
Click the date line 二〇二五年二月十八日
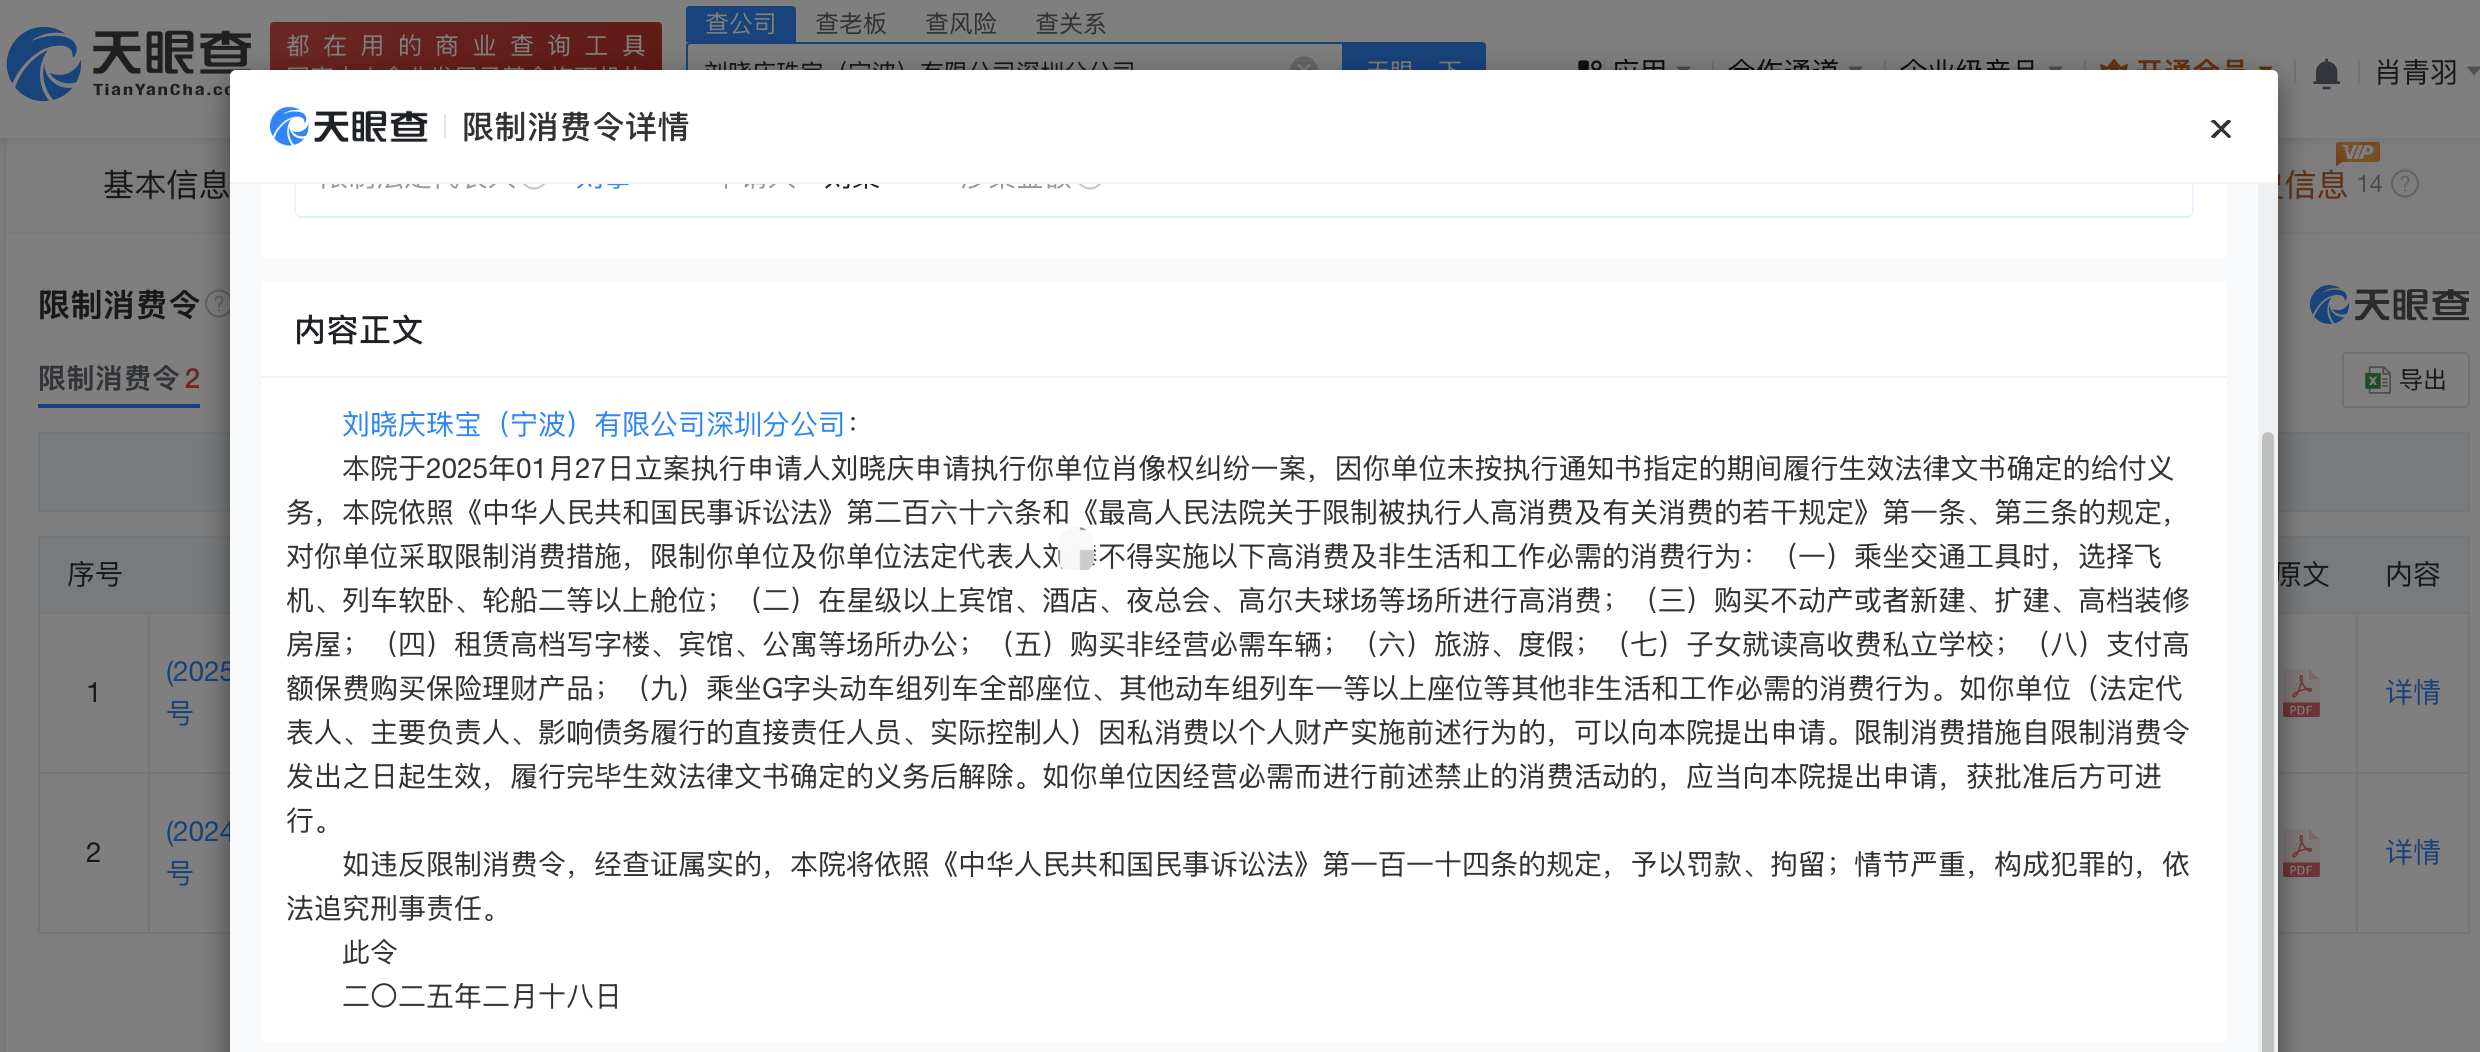coord(481,996)
